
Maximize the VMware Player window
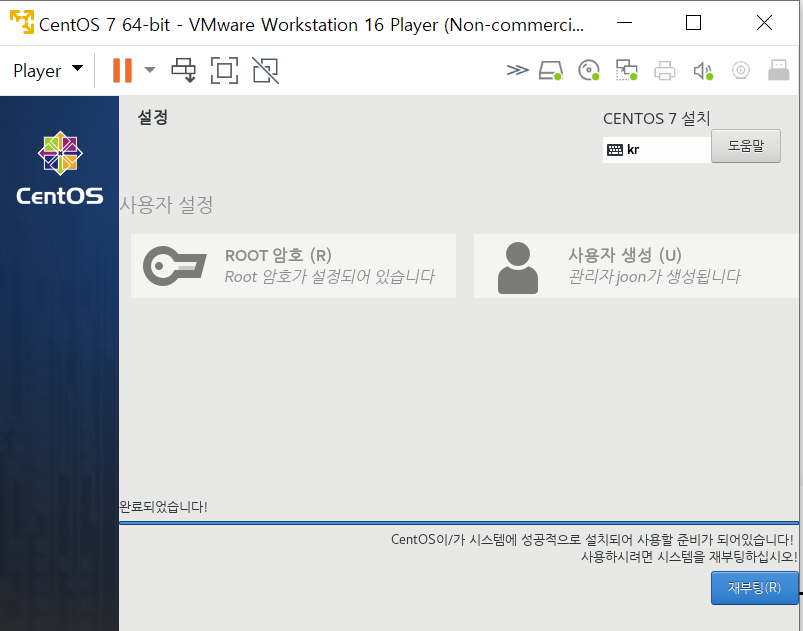693,23
